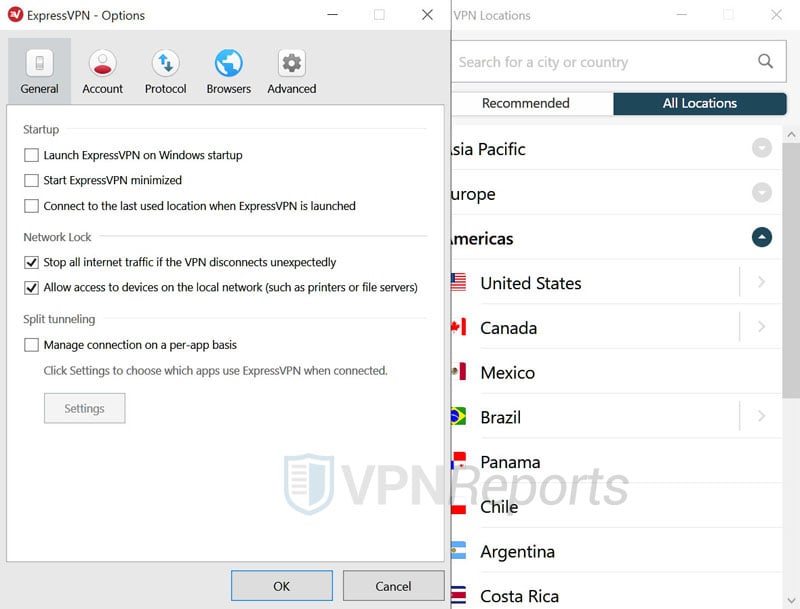Expand Brazil server list arrow

(x=761, y=416)
